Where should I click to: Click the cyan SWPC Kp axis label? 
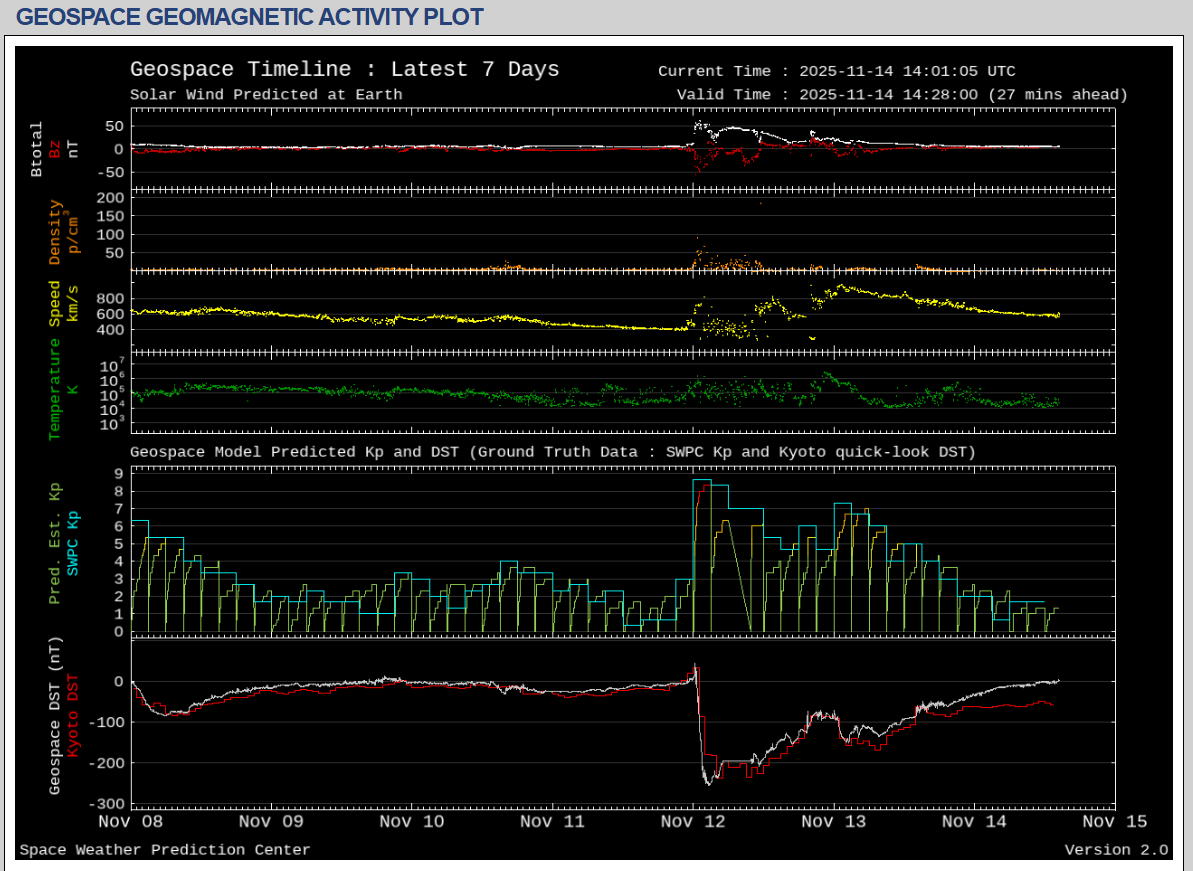coord(72,543)
